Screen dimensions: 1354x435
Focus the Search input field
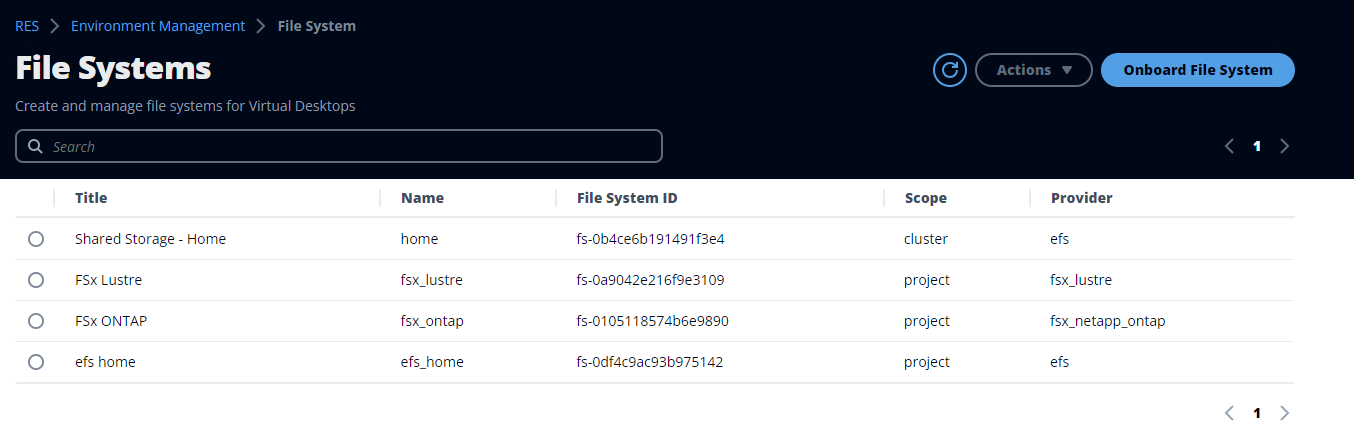coord(350,147)
